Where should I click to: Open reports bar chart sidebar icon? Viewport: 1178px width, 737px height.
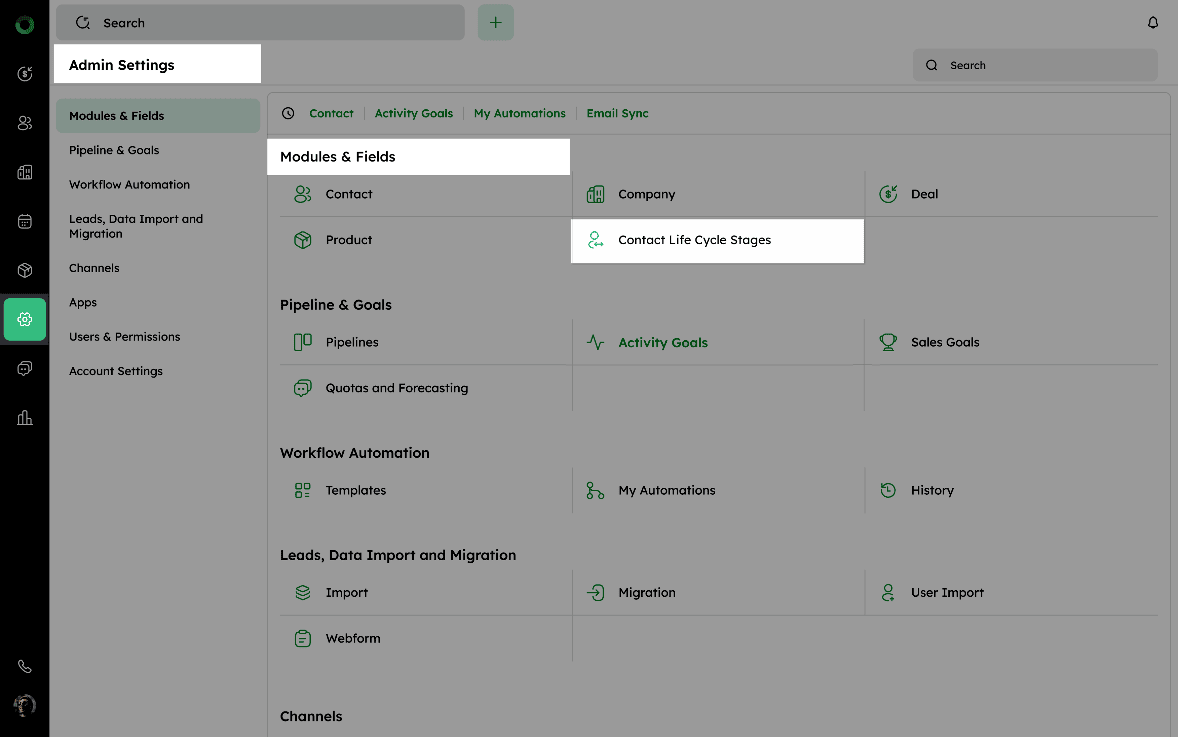tap(25, 417)
